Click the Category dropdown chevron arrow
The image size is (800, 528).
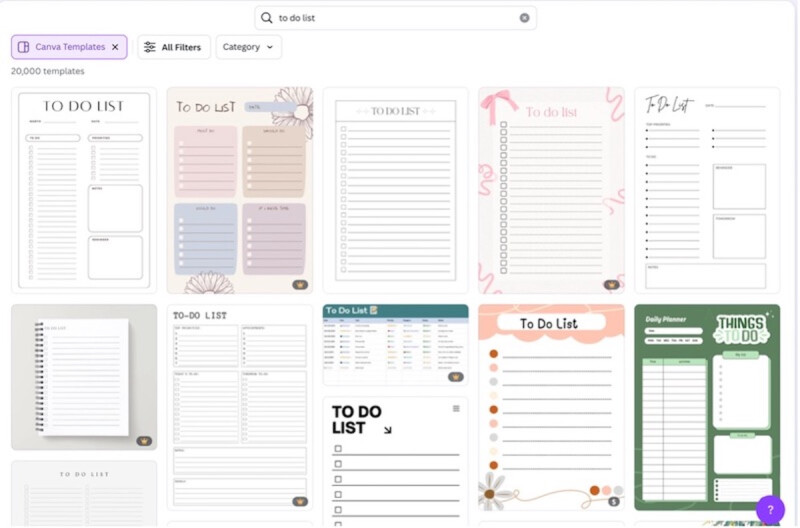270,47
